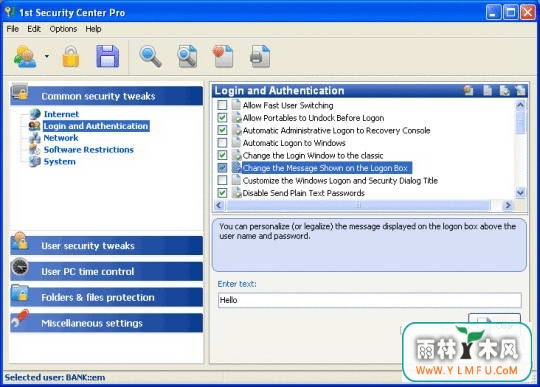
Task: Expand Miscellaneous settings section
Action: point(107,323)
